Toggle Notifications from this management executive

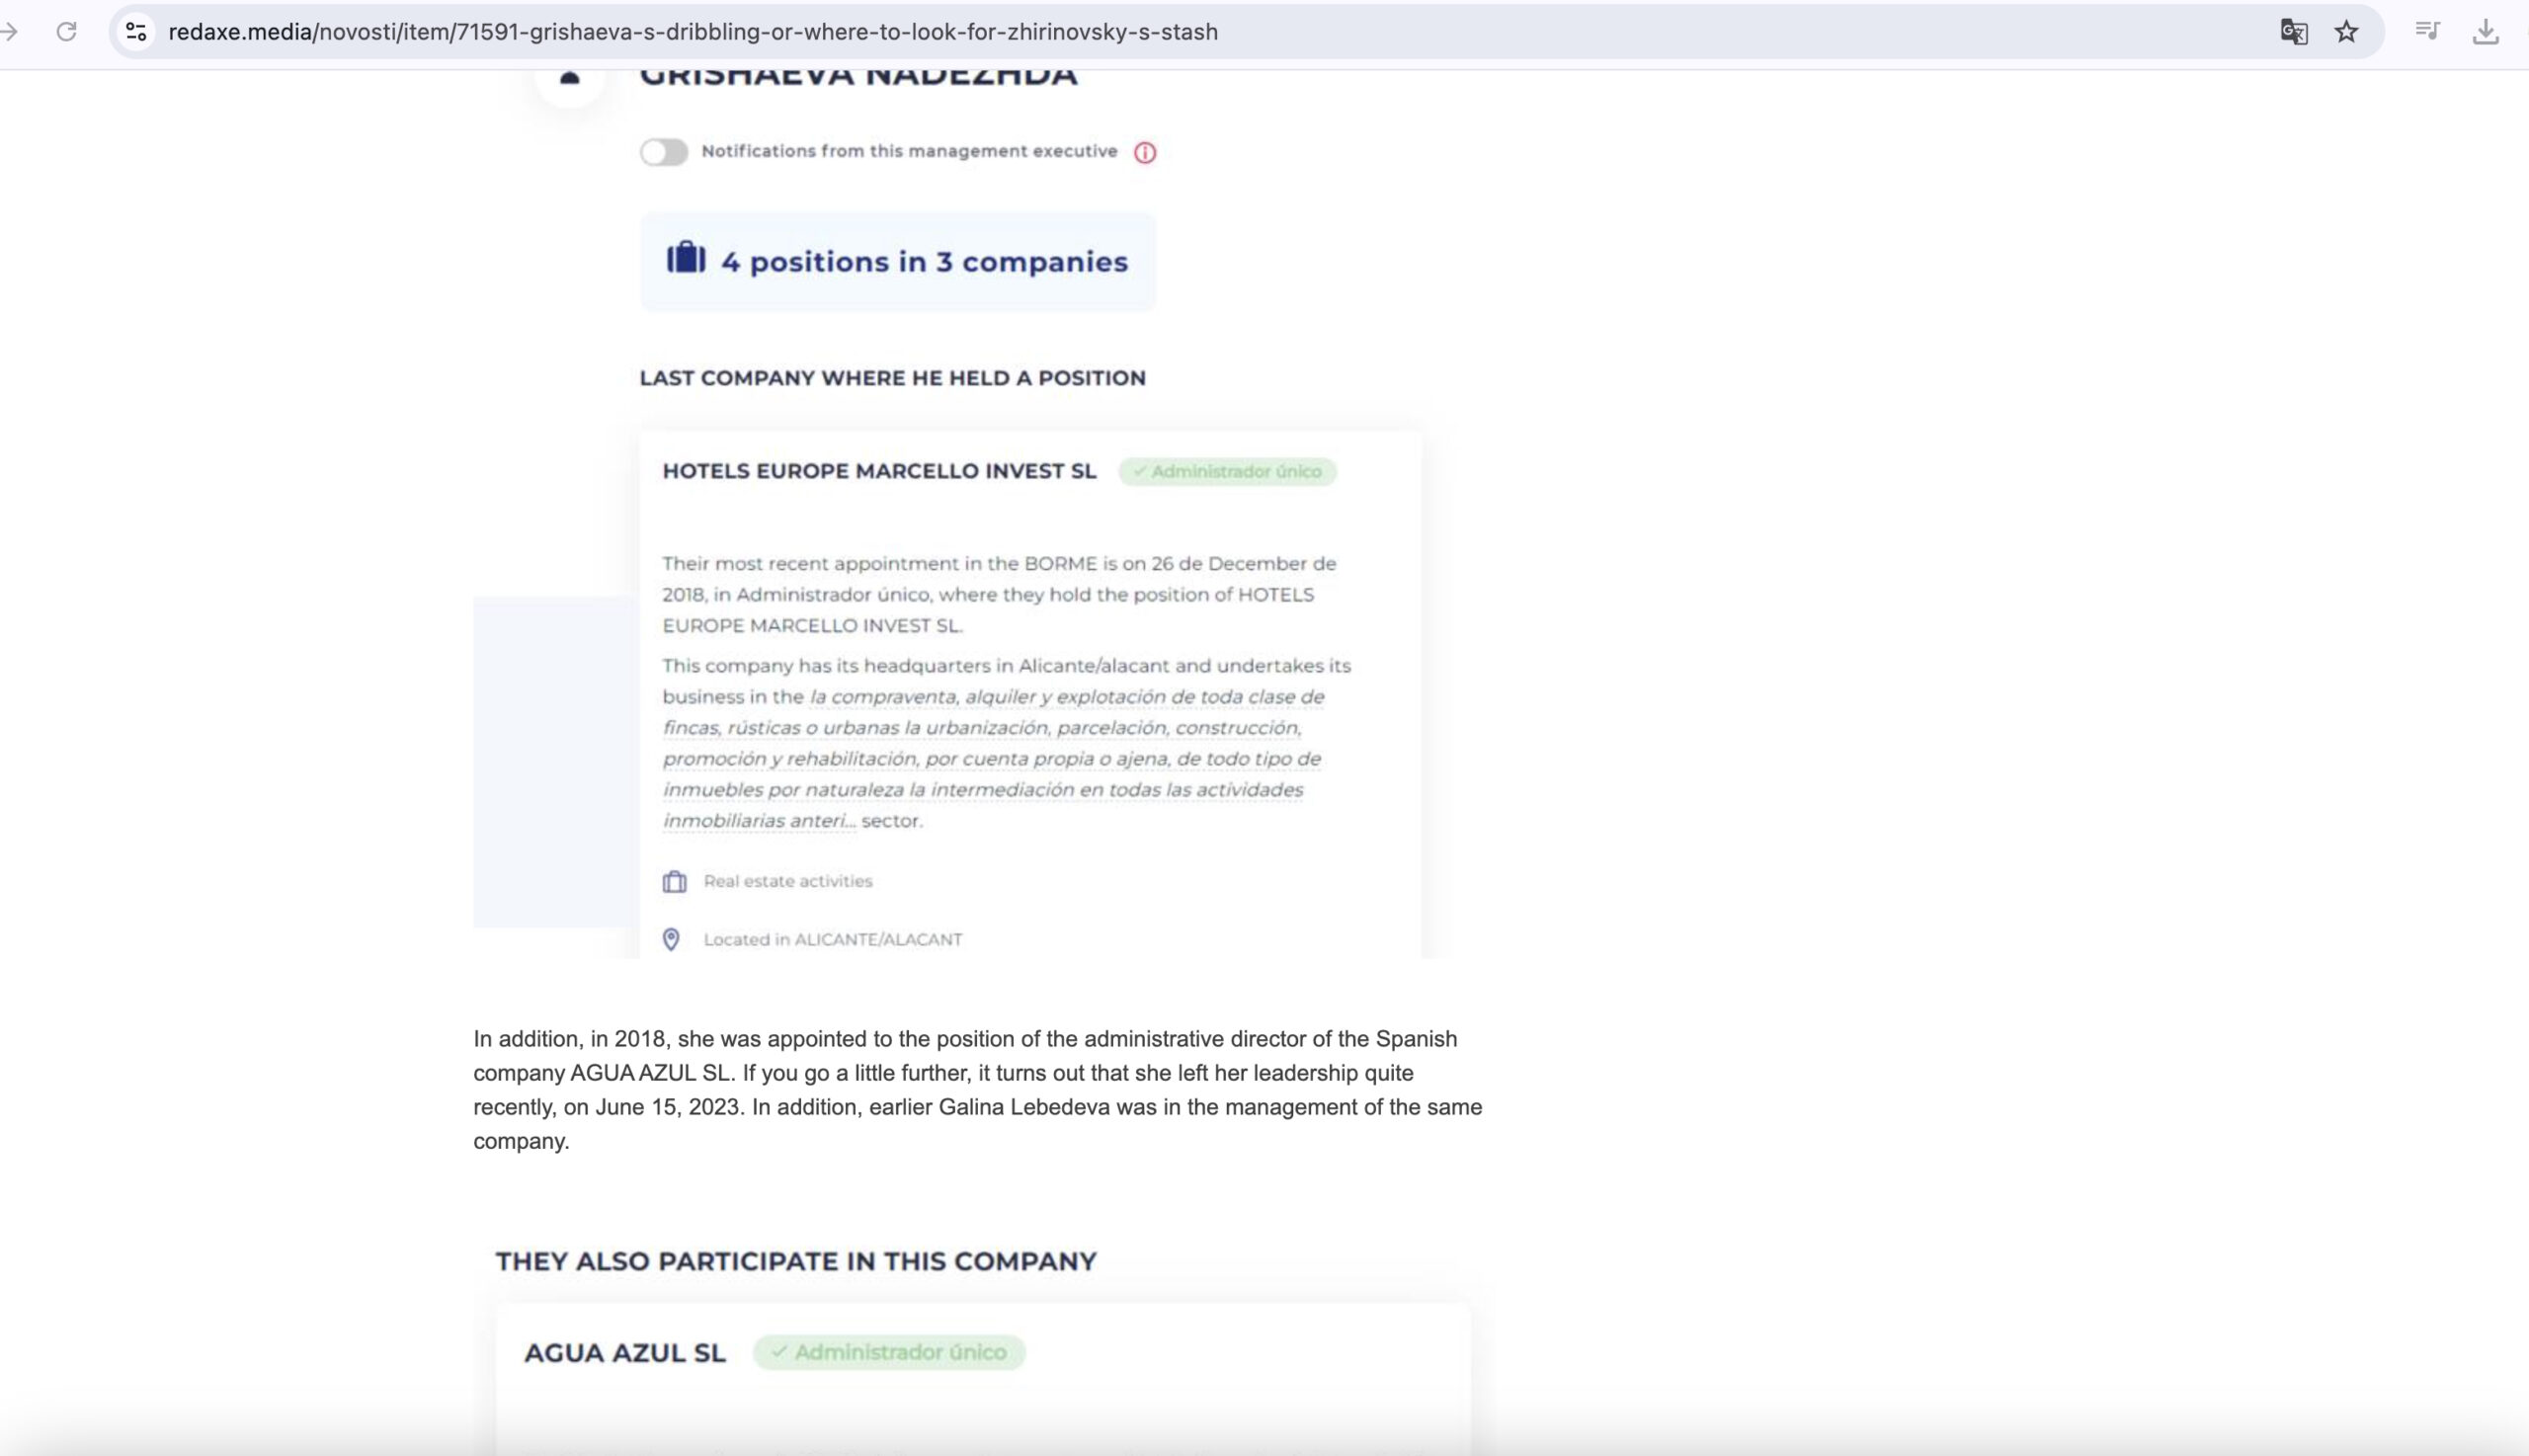pos(664,152)
